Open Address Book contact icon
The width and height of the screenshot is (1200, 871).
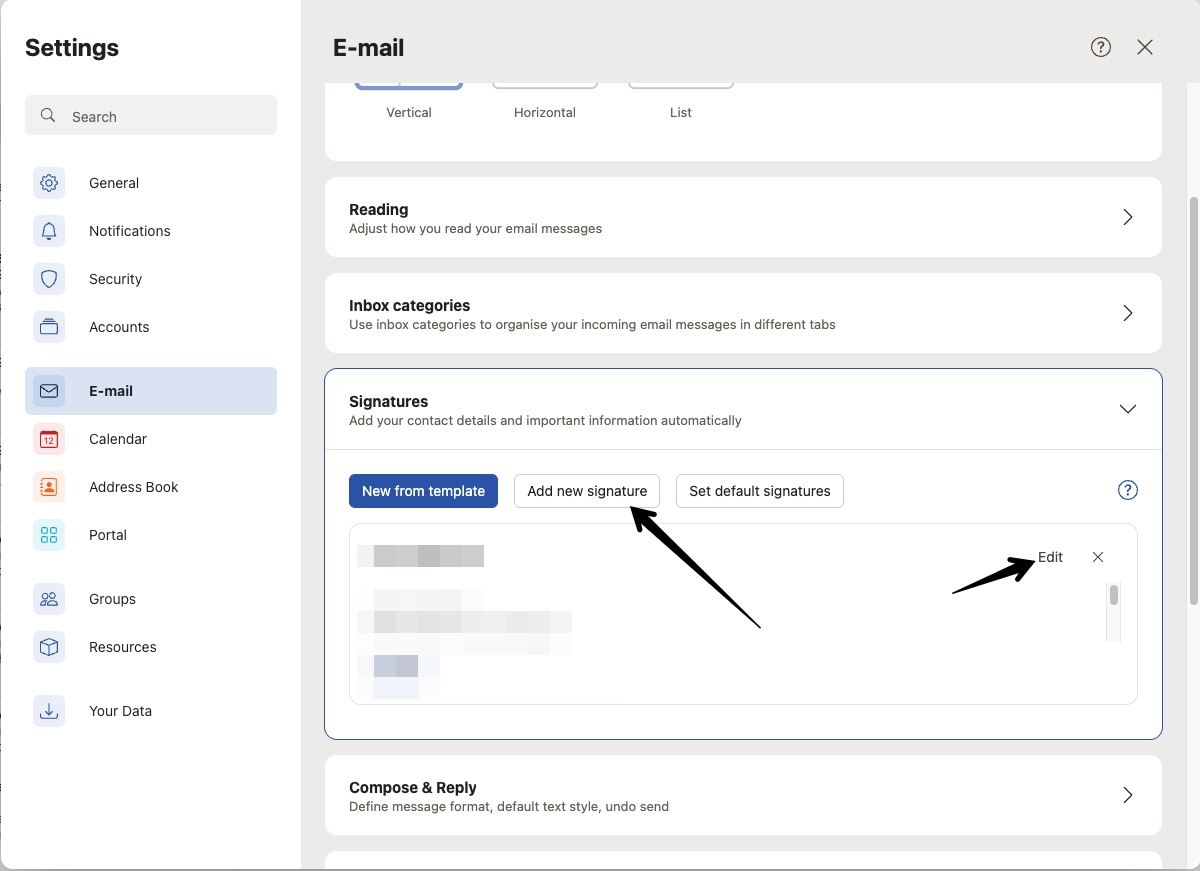49,487
